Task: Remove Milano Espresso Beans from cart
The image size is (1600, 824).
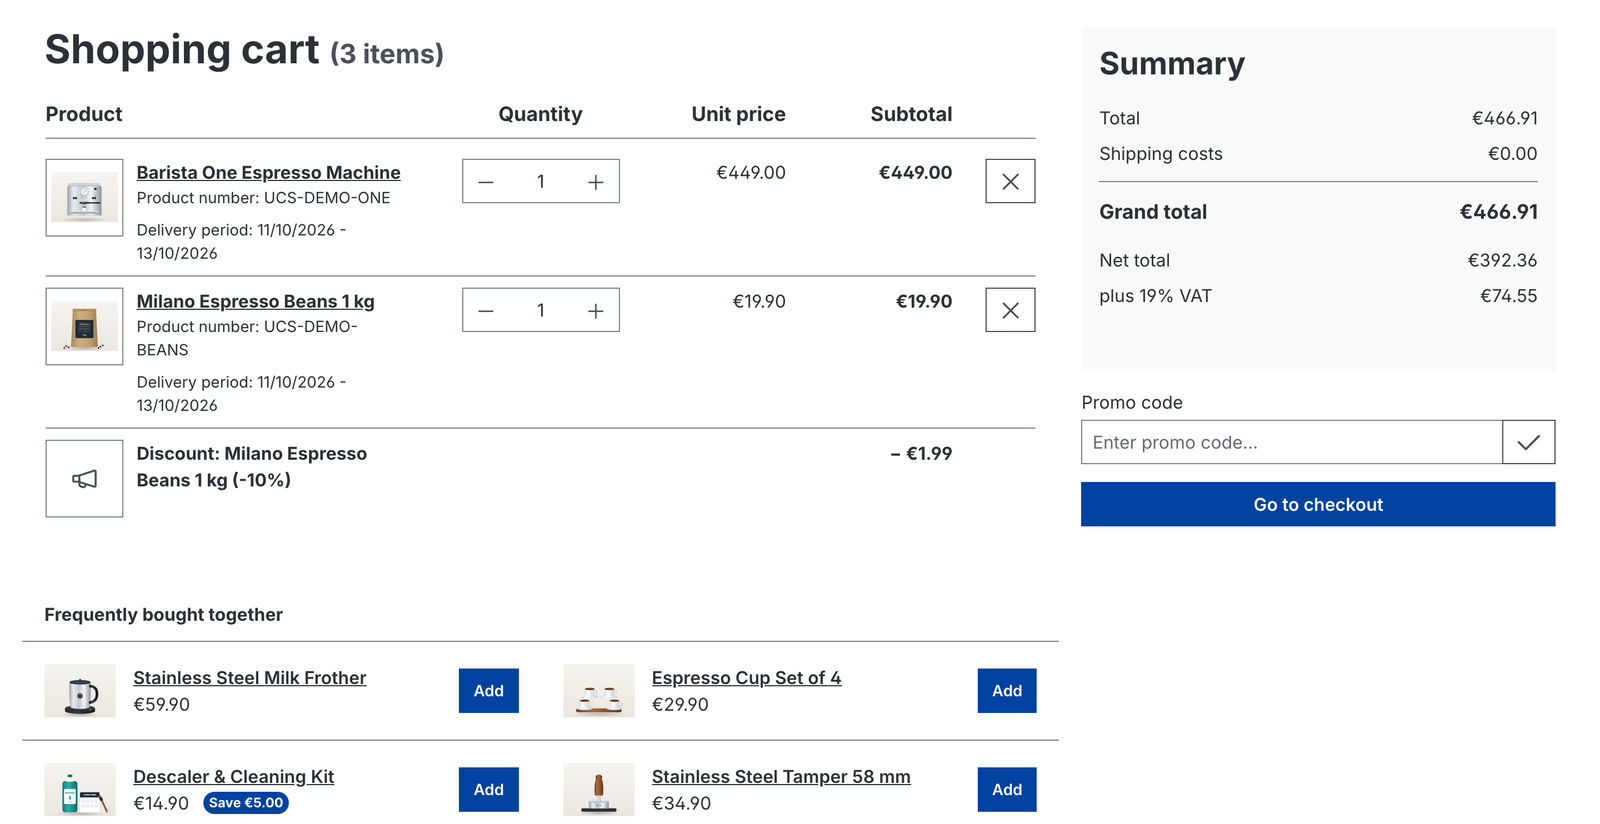Action: click(x=1010, y=310)
